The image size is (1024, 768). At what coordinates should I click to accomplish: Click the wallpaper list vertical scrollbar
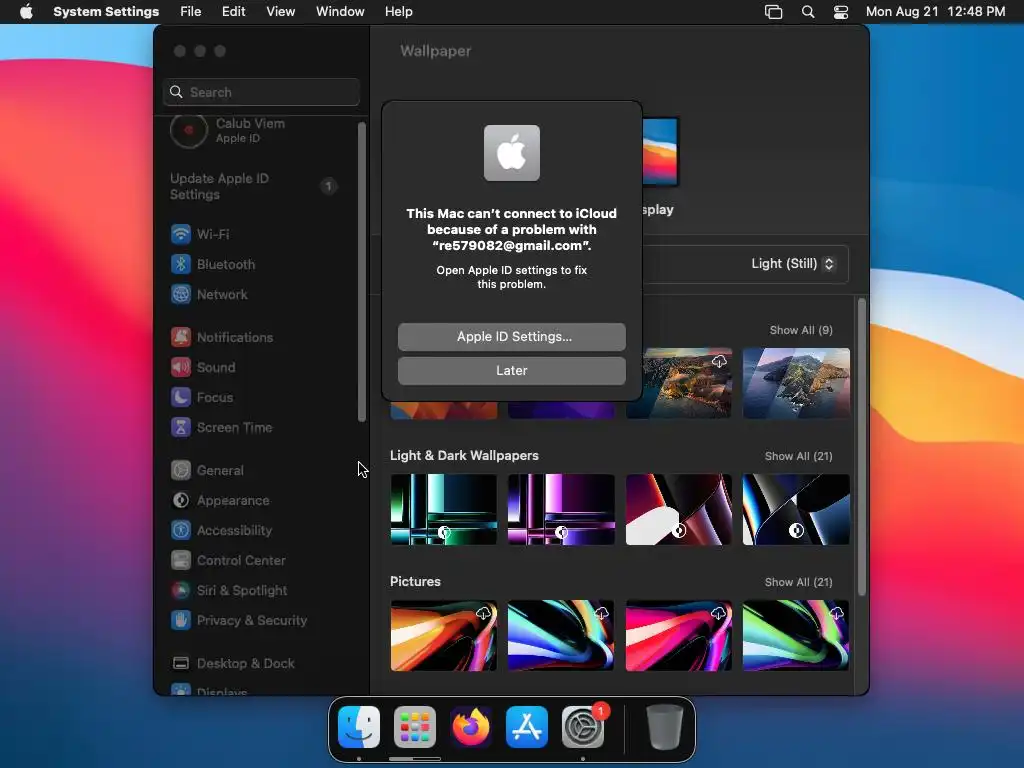[862, 447]
